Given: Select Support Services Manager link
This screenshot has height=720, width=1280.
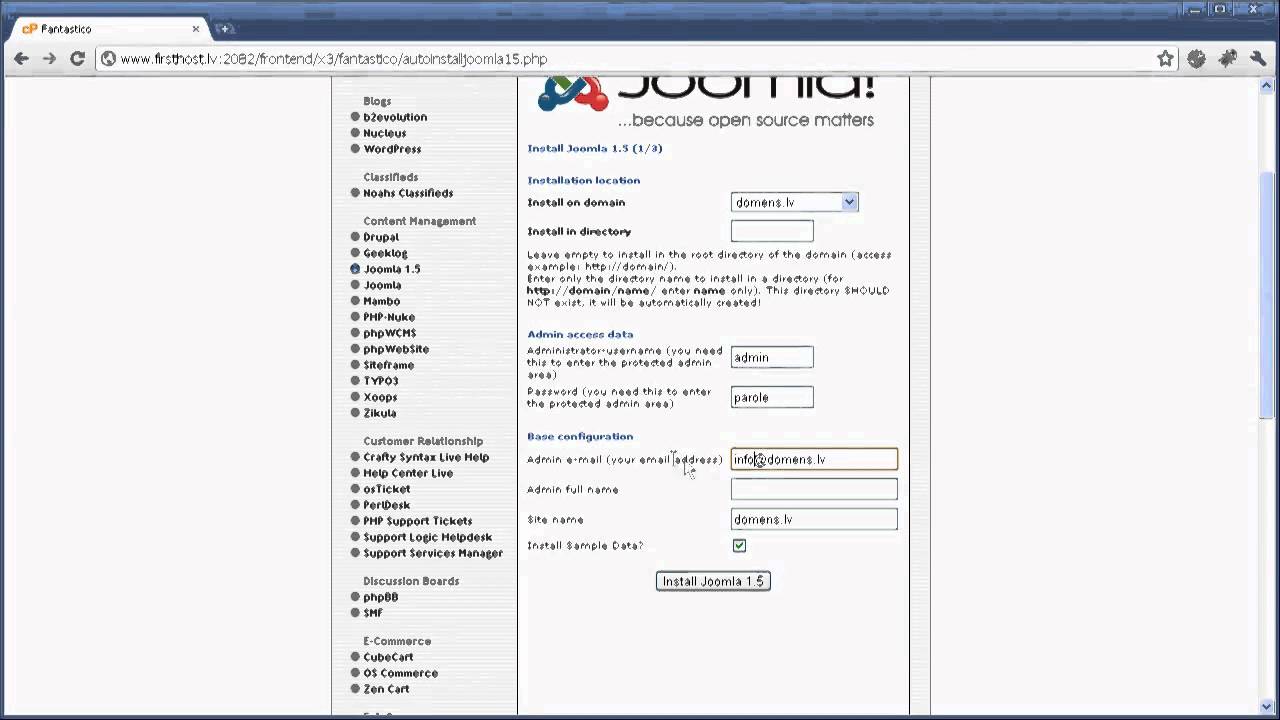Looking at the screenshot, I should (x=433, y=553).
